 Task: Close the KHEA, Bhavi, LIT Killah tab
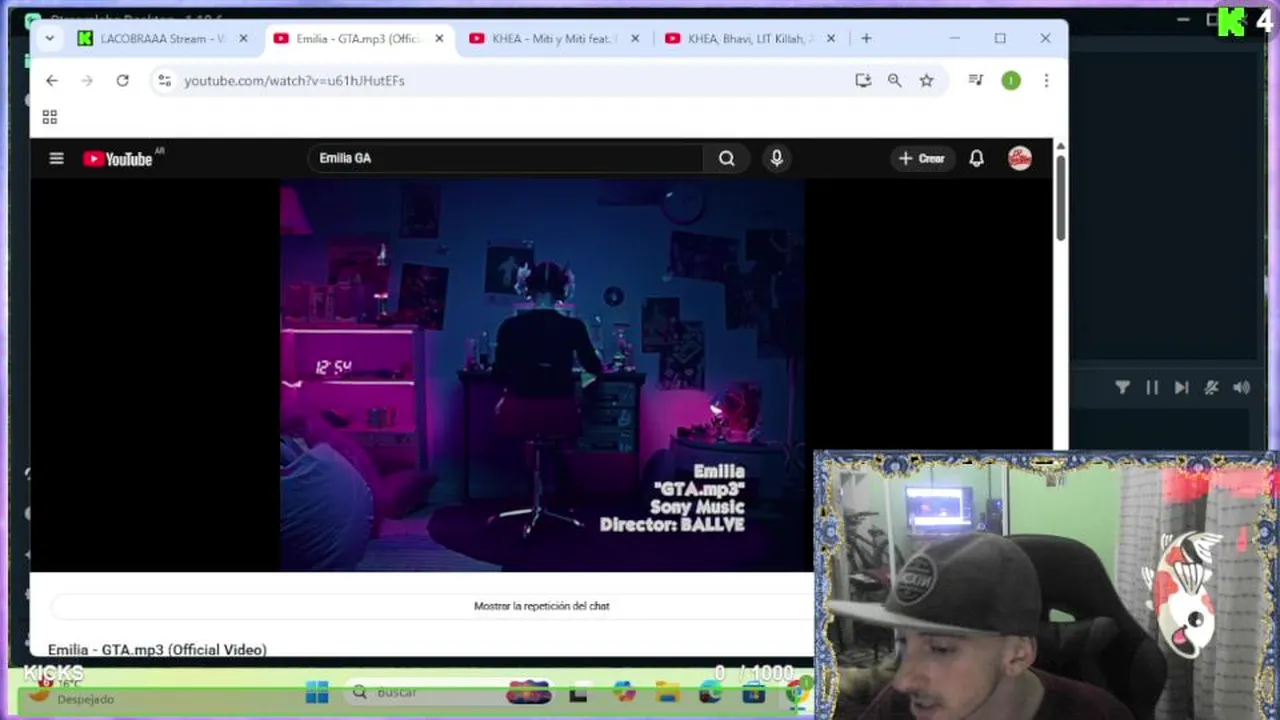click(831, 38)
